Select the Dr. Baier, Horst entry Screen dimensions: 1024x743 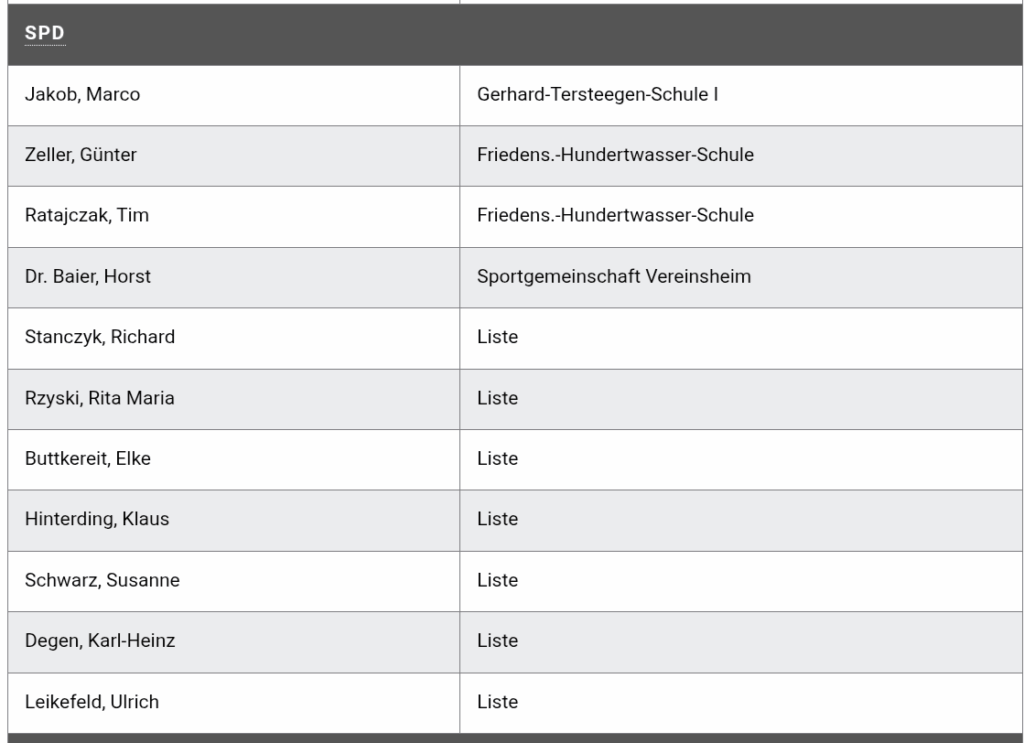(x=88, y=277)
